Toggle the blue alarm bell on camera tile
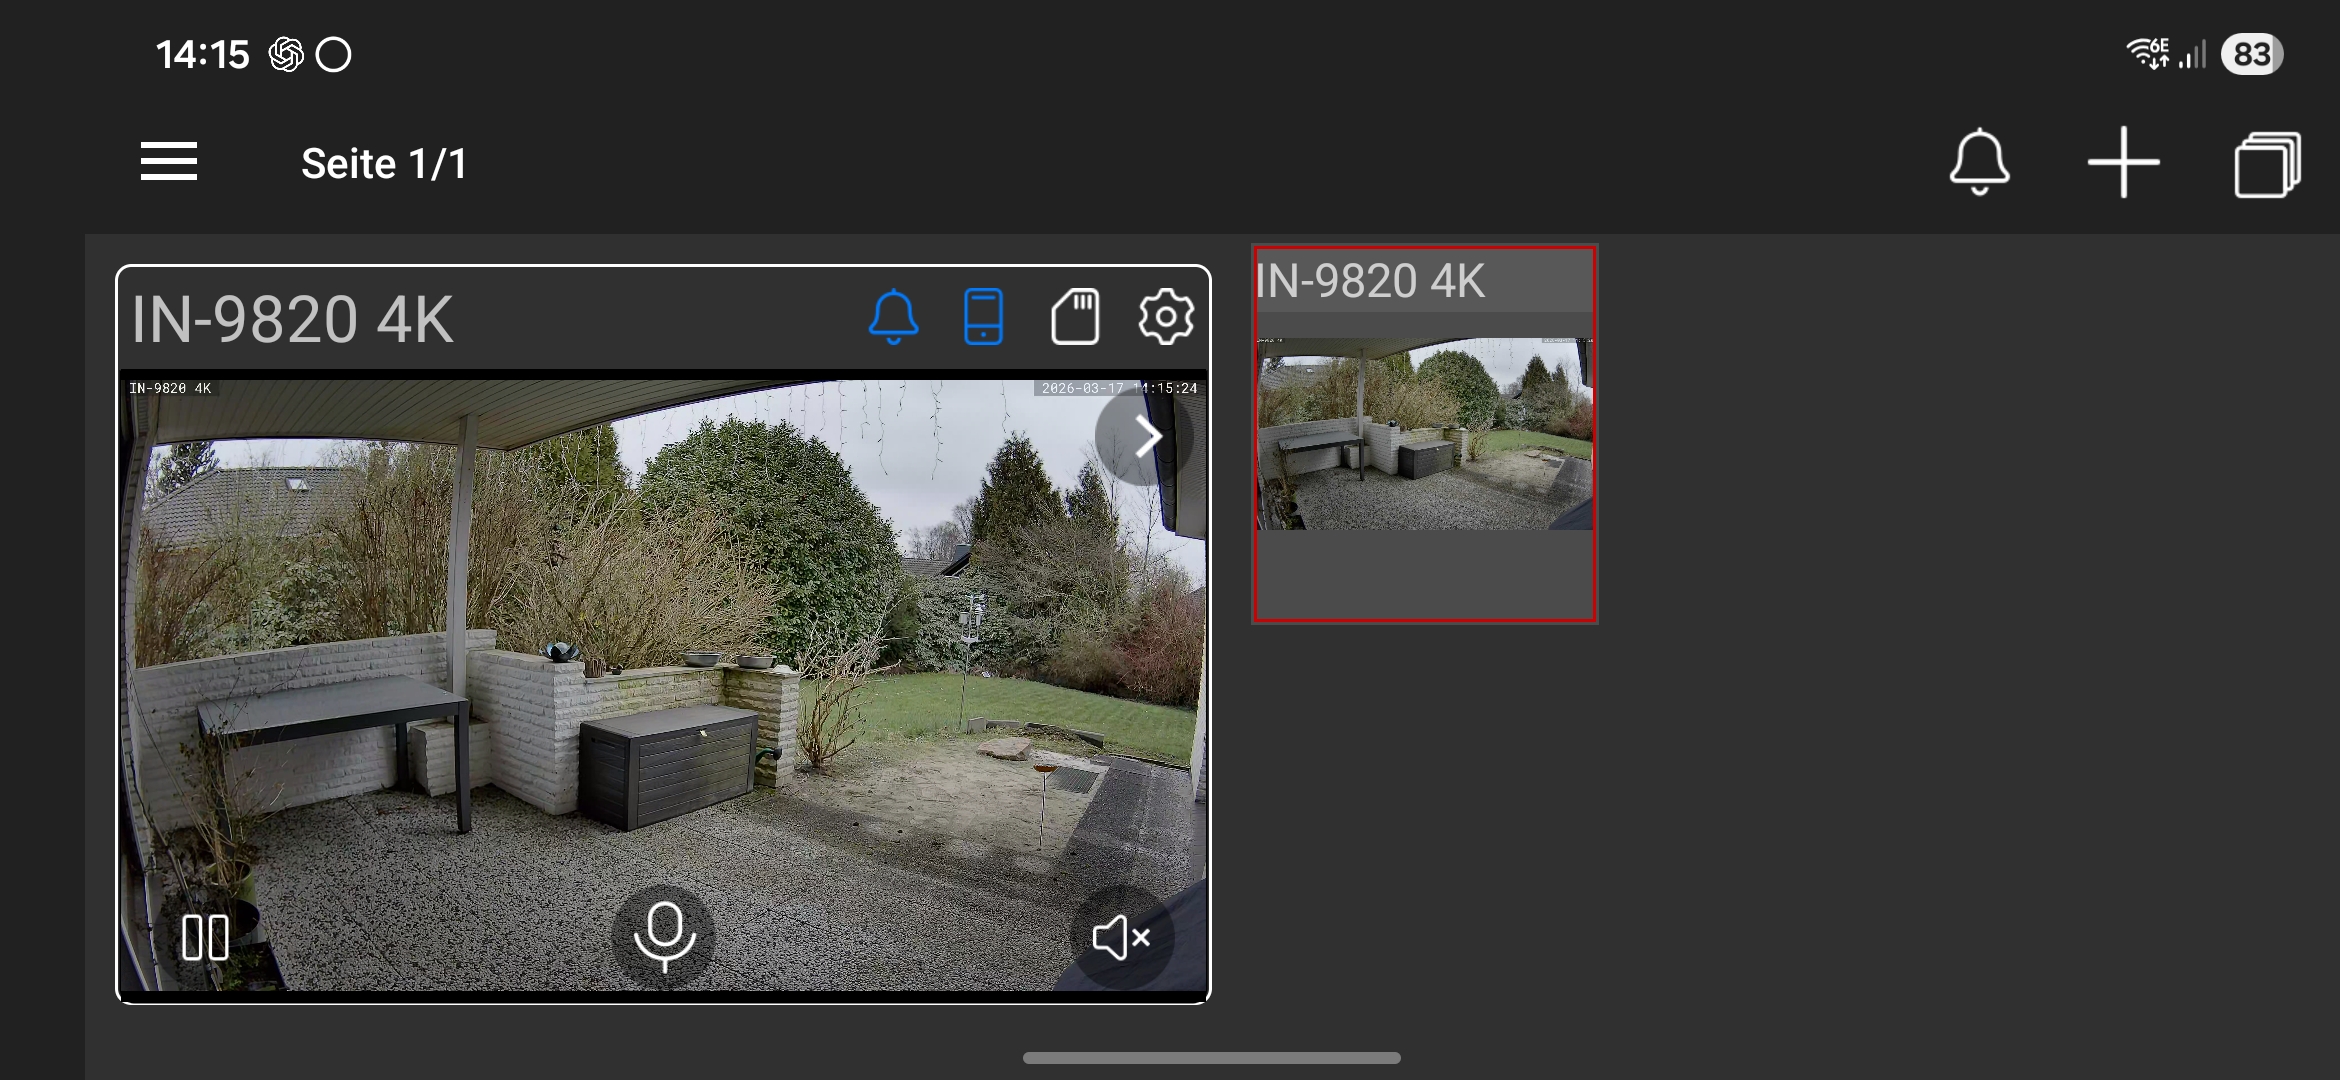The image size is (2340, 1080). pyautogui.click(x=893, y=317)
